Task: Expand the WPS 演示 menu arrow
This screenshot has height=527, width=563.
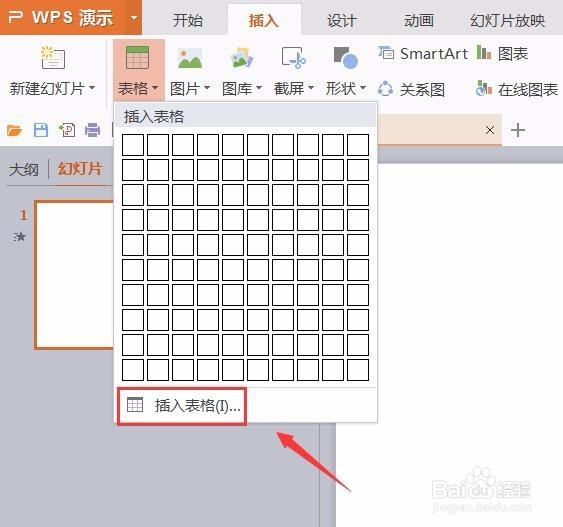Action: tap(134, 17)
